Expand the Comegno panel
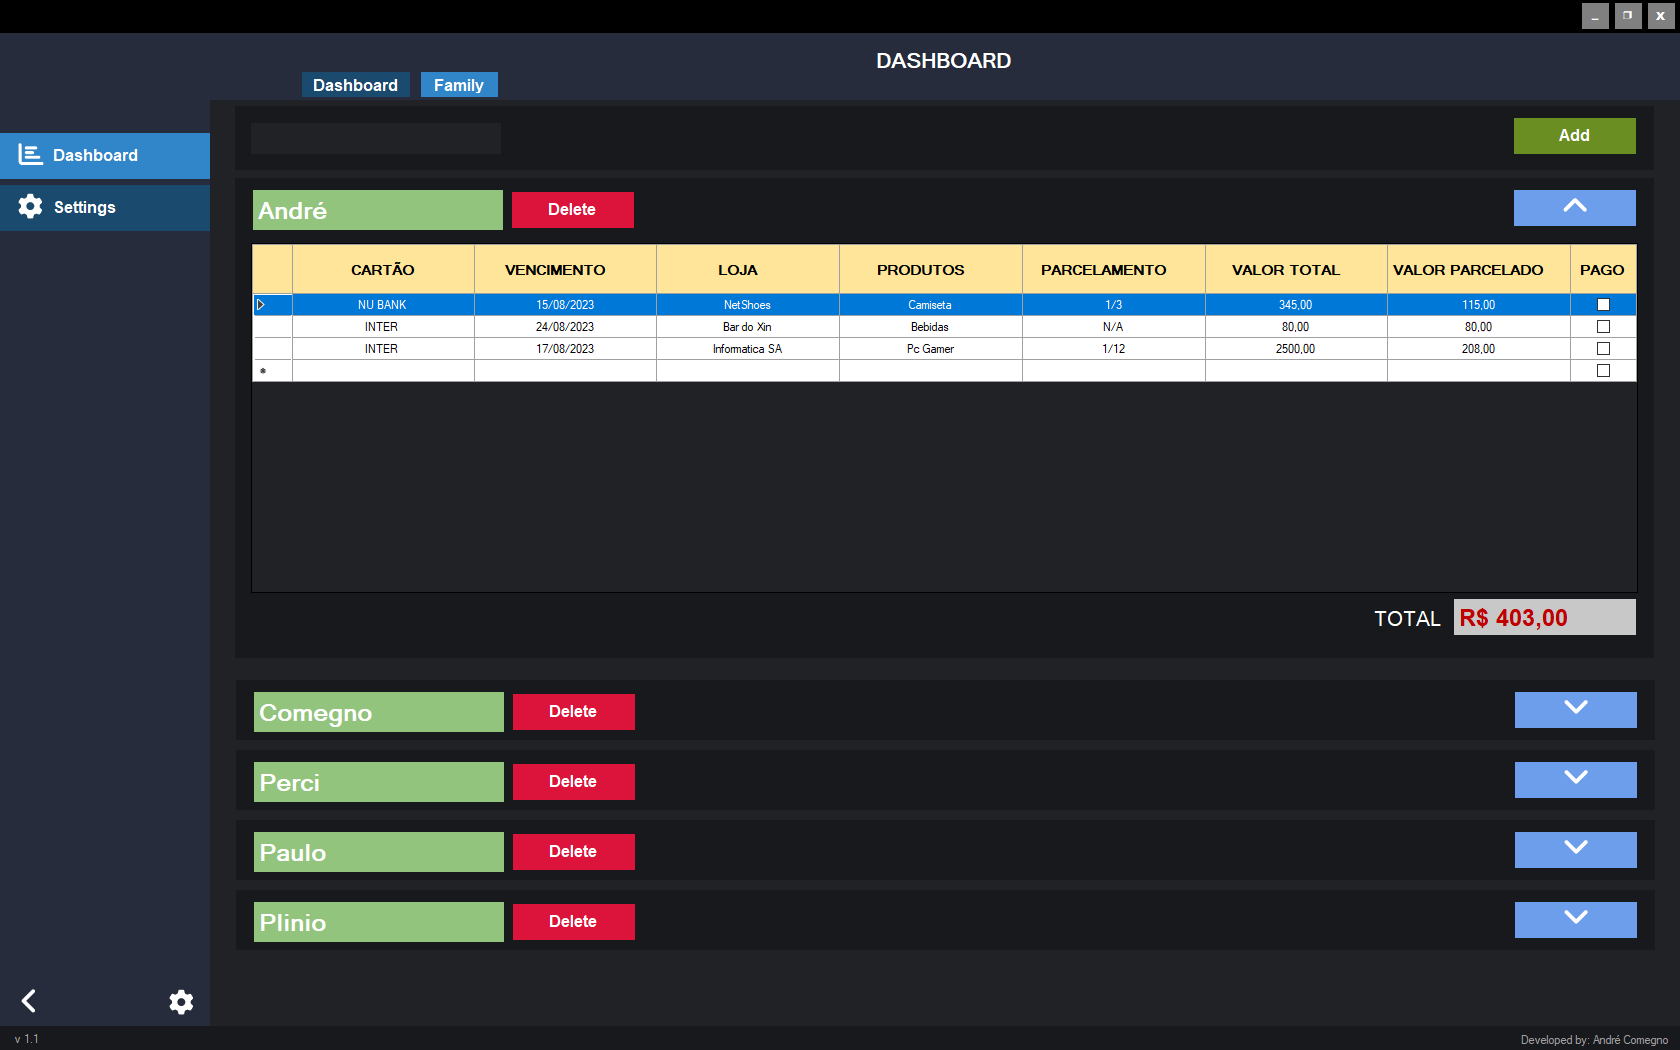Image resolution: width=1680 pixels, height=1050 pixels. 1576,710
